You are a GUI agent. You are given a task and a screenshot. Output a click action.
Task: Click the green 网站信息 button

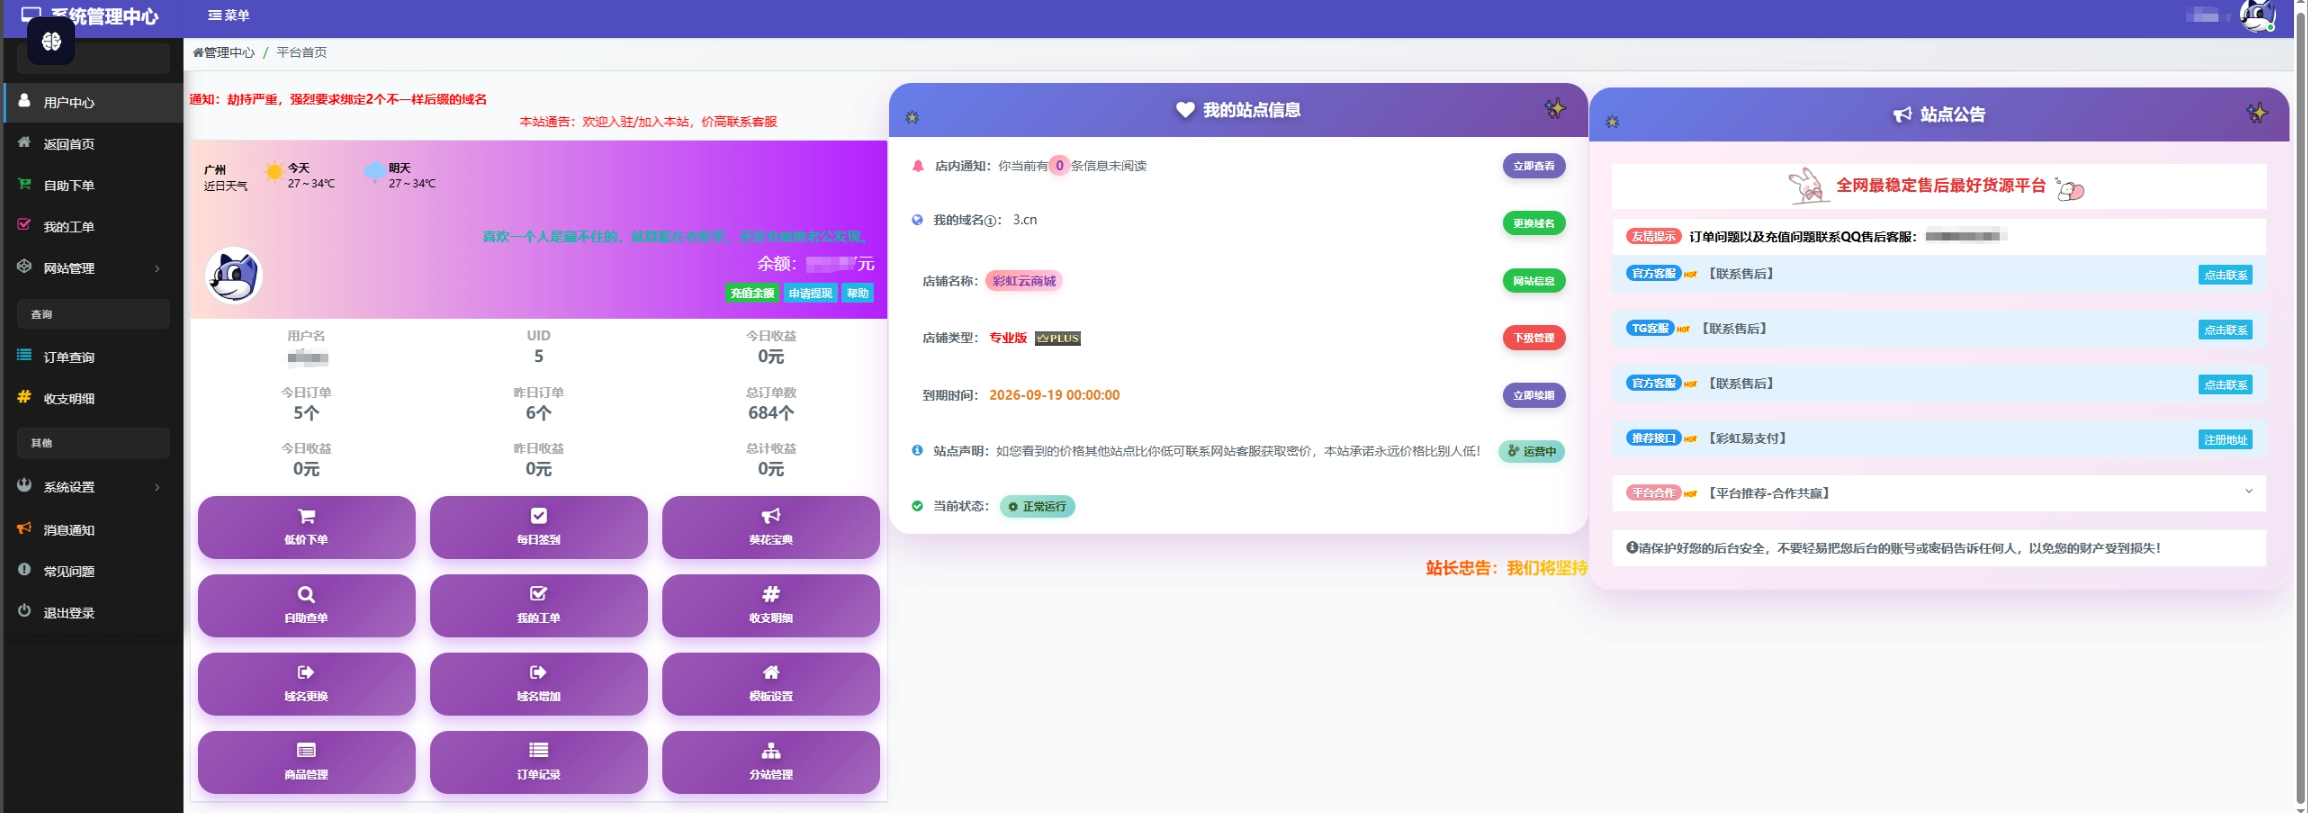click(x=1534, y=281)
